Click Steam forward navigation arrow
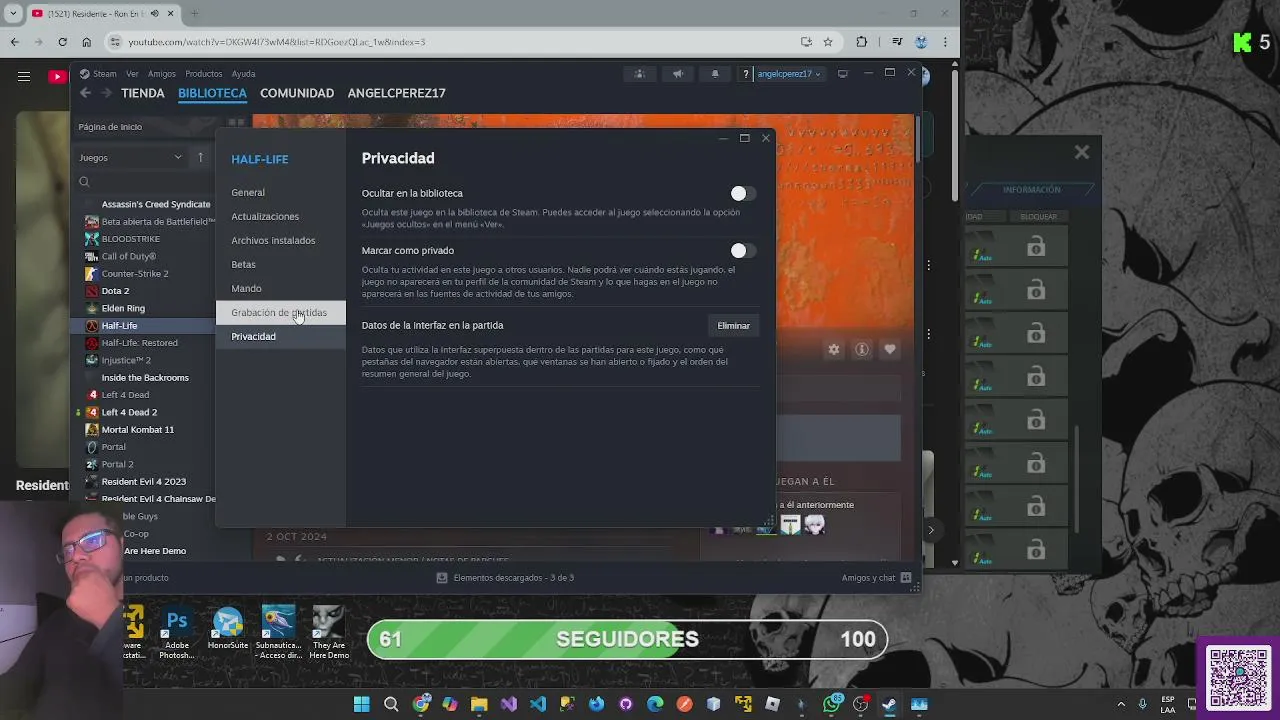This screenshot has width=1280, height=720. 106,93
